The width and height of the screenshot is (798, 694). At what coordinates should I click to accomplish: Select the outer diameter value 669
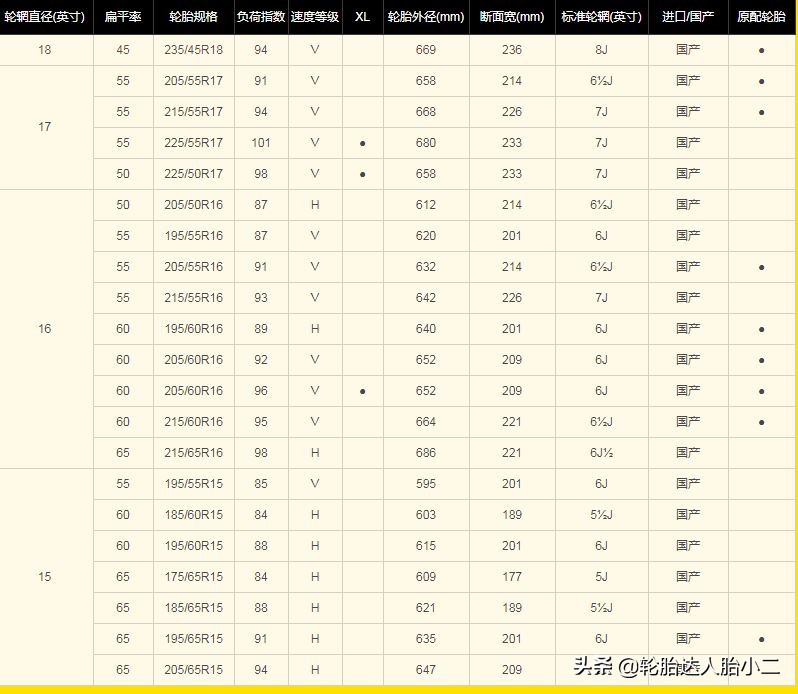(x=426, y=50)
